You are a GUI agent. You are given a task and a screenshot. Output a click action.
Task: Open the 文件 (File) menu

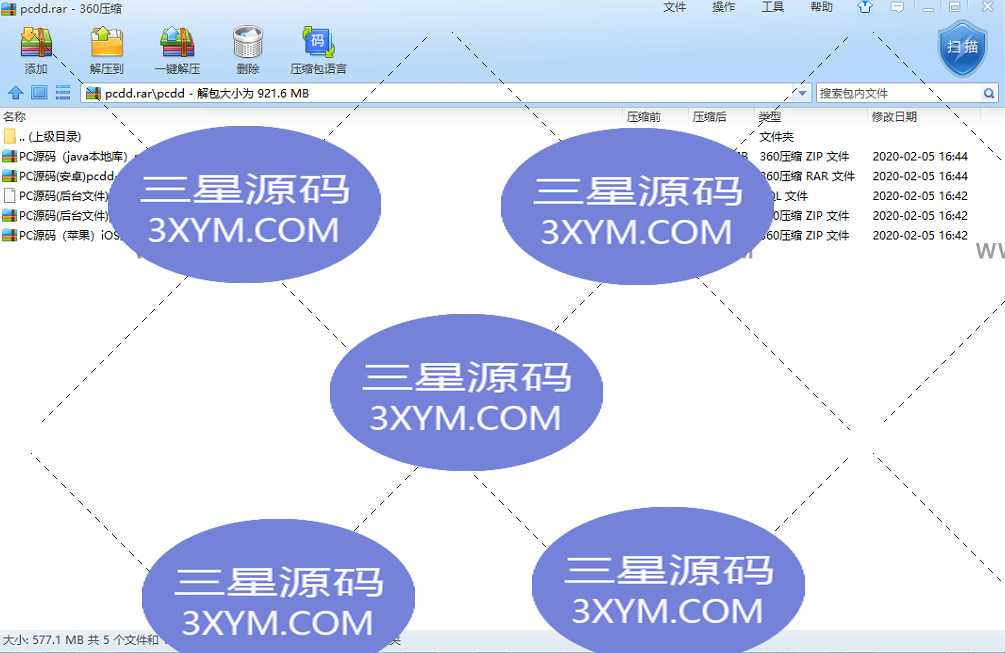675,8
